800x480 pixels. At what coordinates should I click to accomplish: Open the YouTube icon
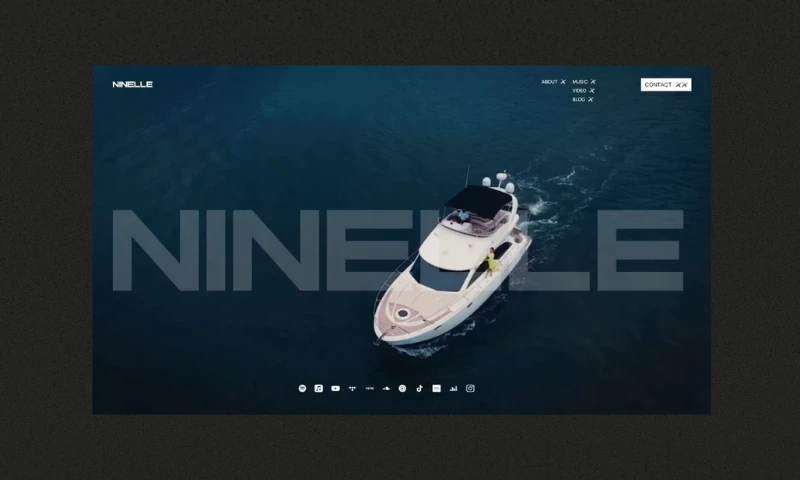[335, 389]
